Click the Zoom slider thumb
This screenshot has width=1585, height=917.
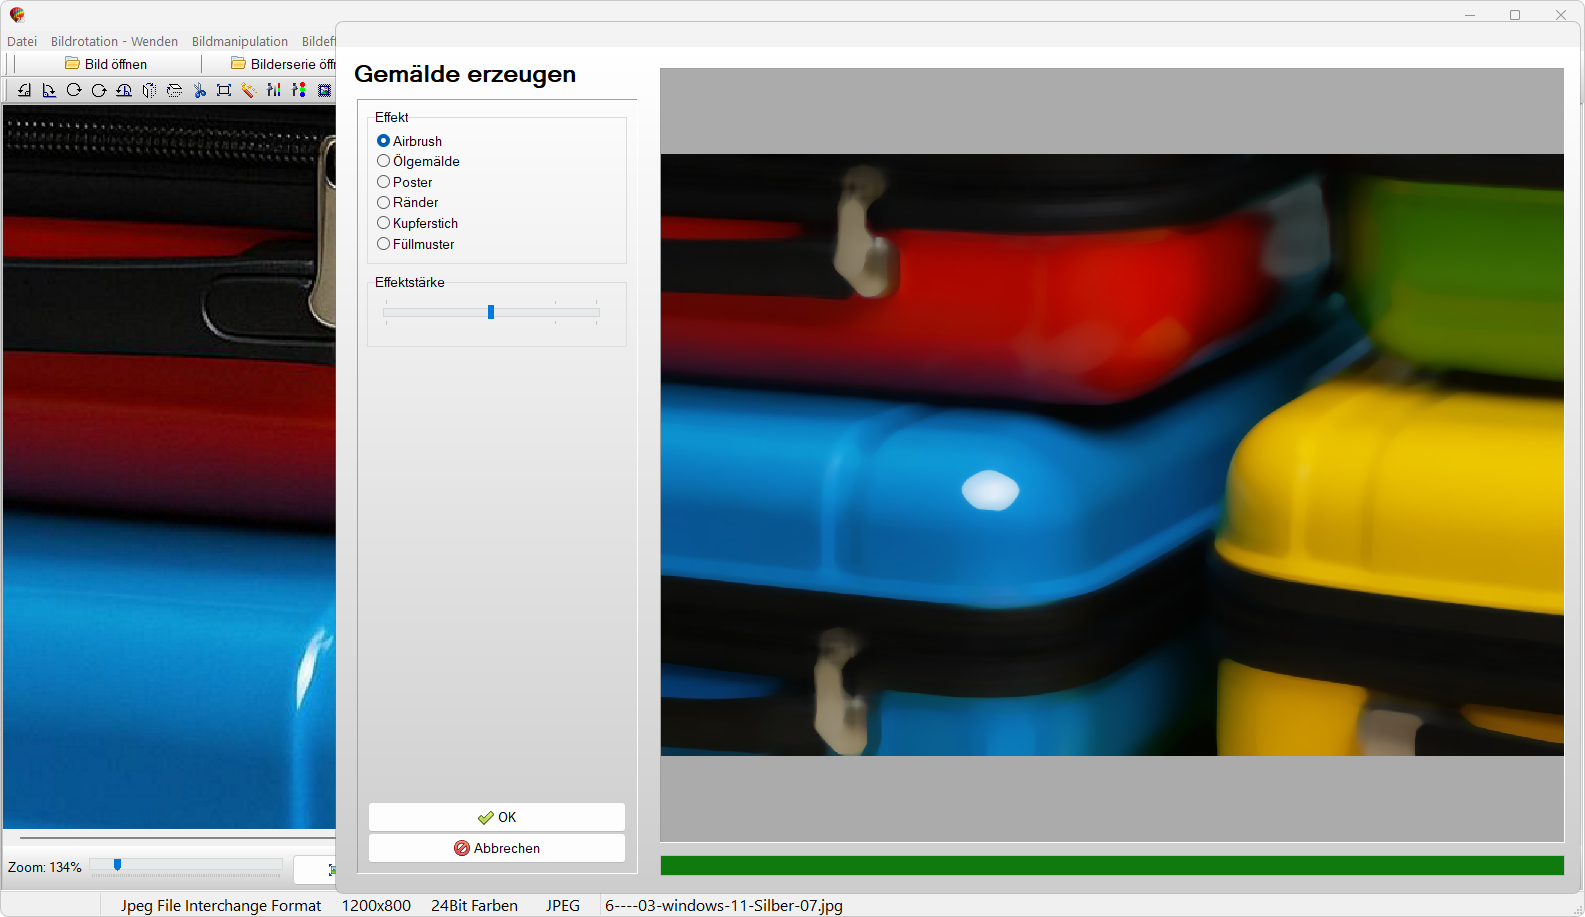tap(117, 865)
